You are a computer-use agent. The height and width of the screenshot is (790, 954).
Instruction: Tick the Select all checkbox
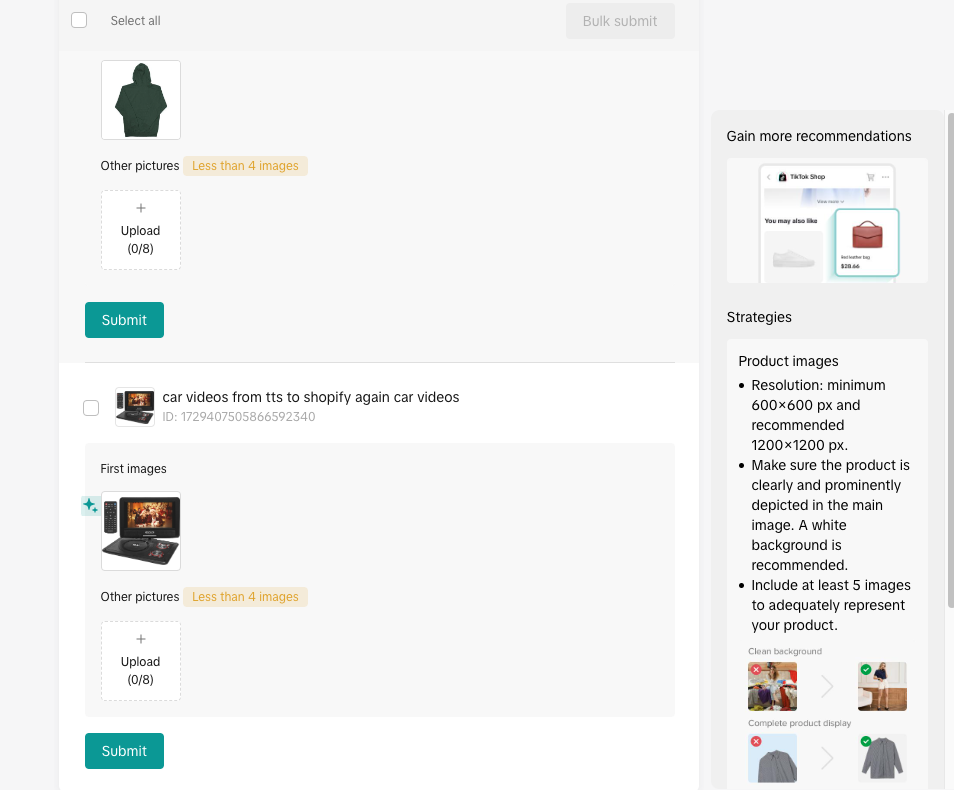click(x=80, y=20)
